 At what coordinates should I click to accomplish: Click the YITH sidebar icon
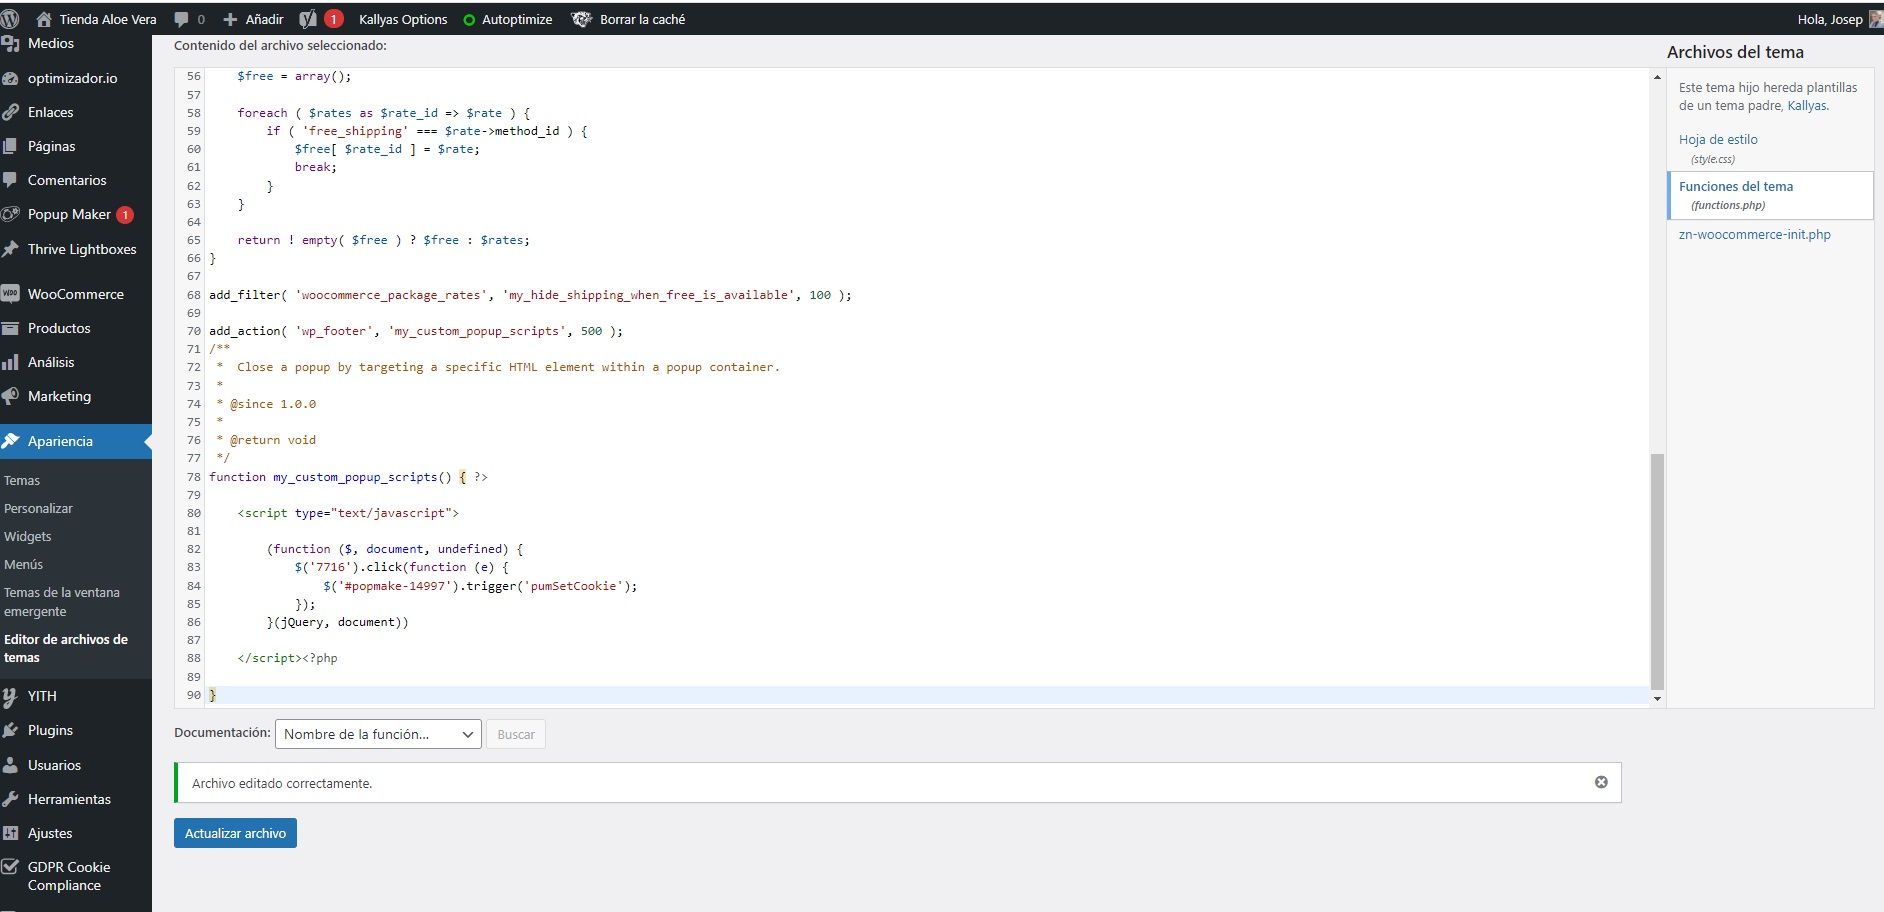(10, 696)
